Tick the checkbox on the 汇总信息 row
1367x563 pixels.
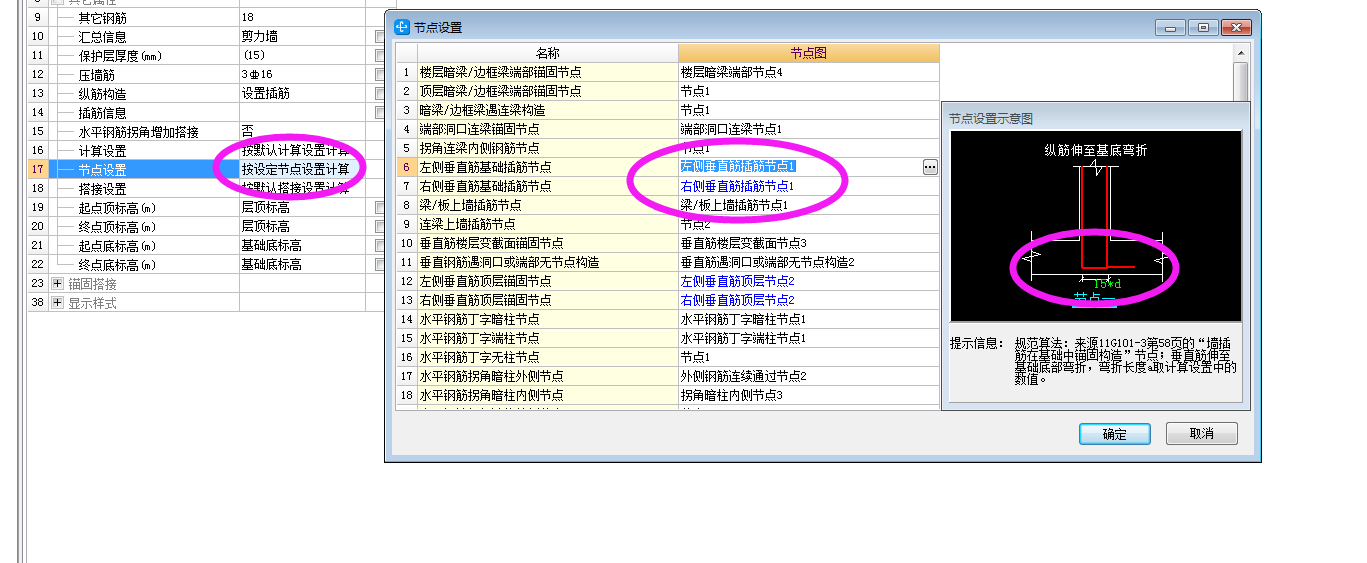click(x=380, y=37)
